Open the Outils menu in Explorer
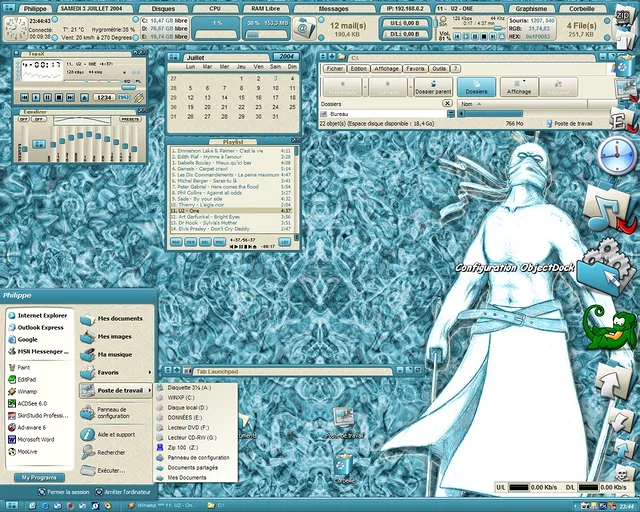 (x=439, y=68)
